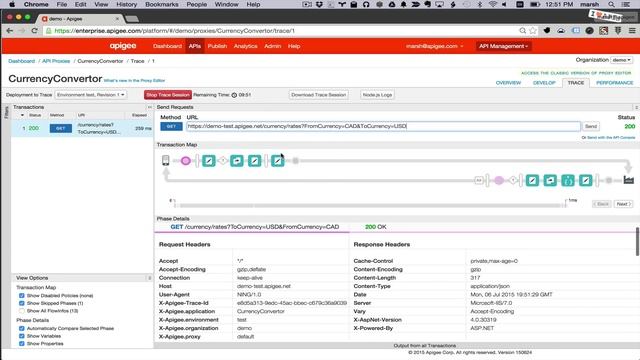The width and height of the screenshot is (640, 360).
Task: Select the pink circle in the response flow
Action: (499, 180)
